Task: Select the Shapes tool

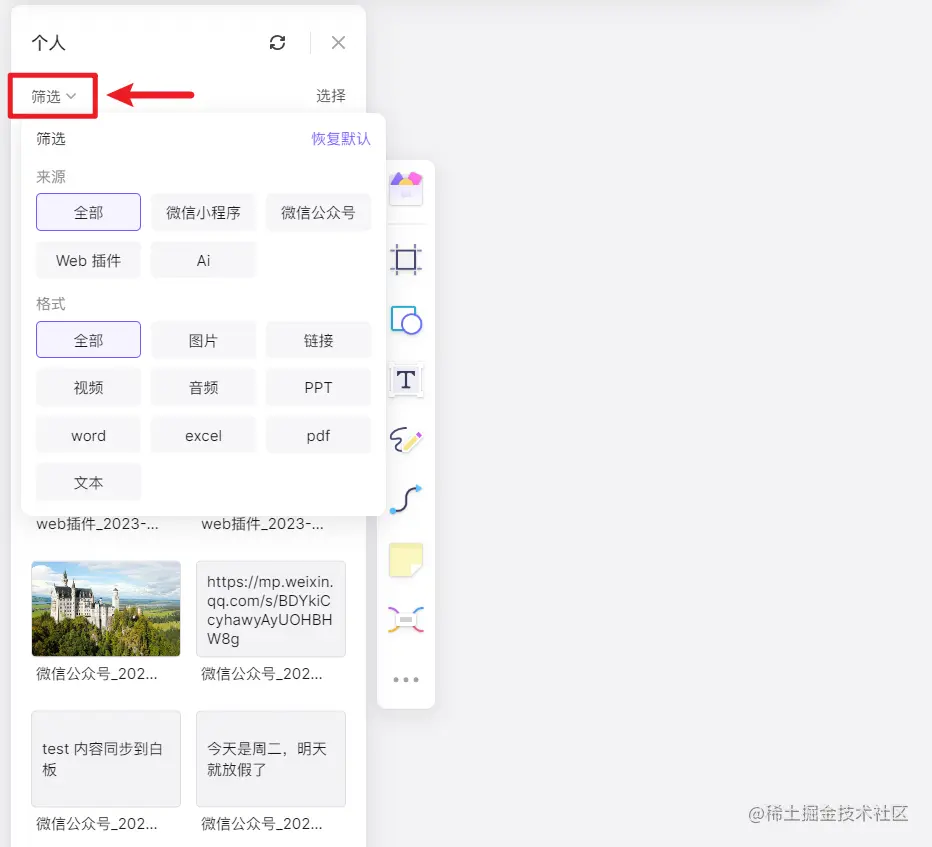Action: point(406,320)
